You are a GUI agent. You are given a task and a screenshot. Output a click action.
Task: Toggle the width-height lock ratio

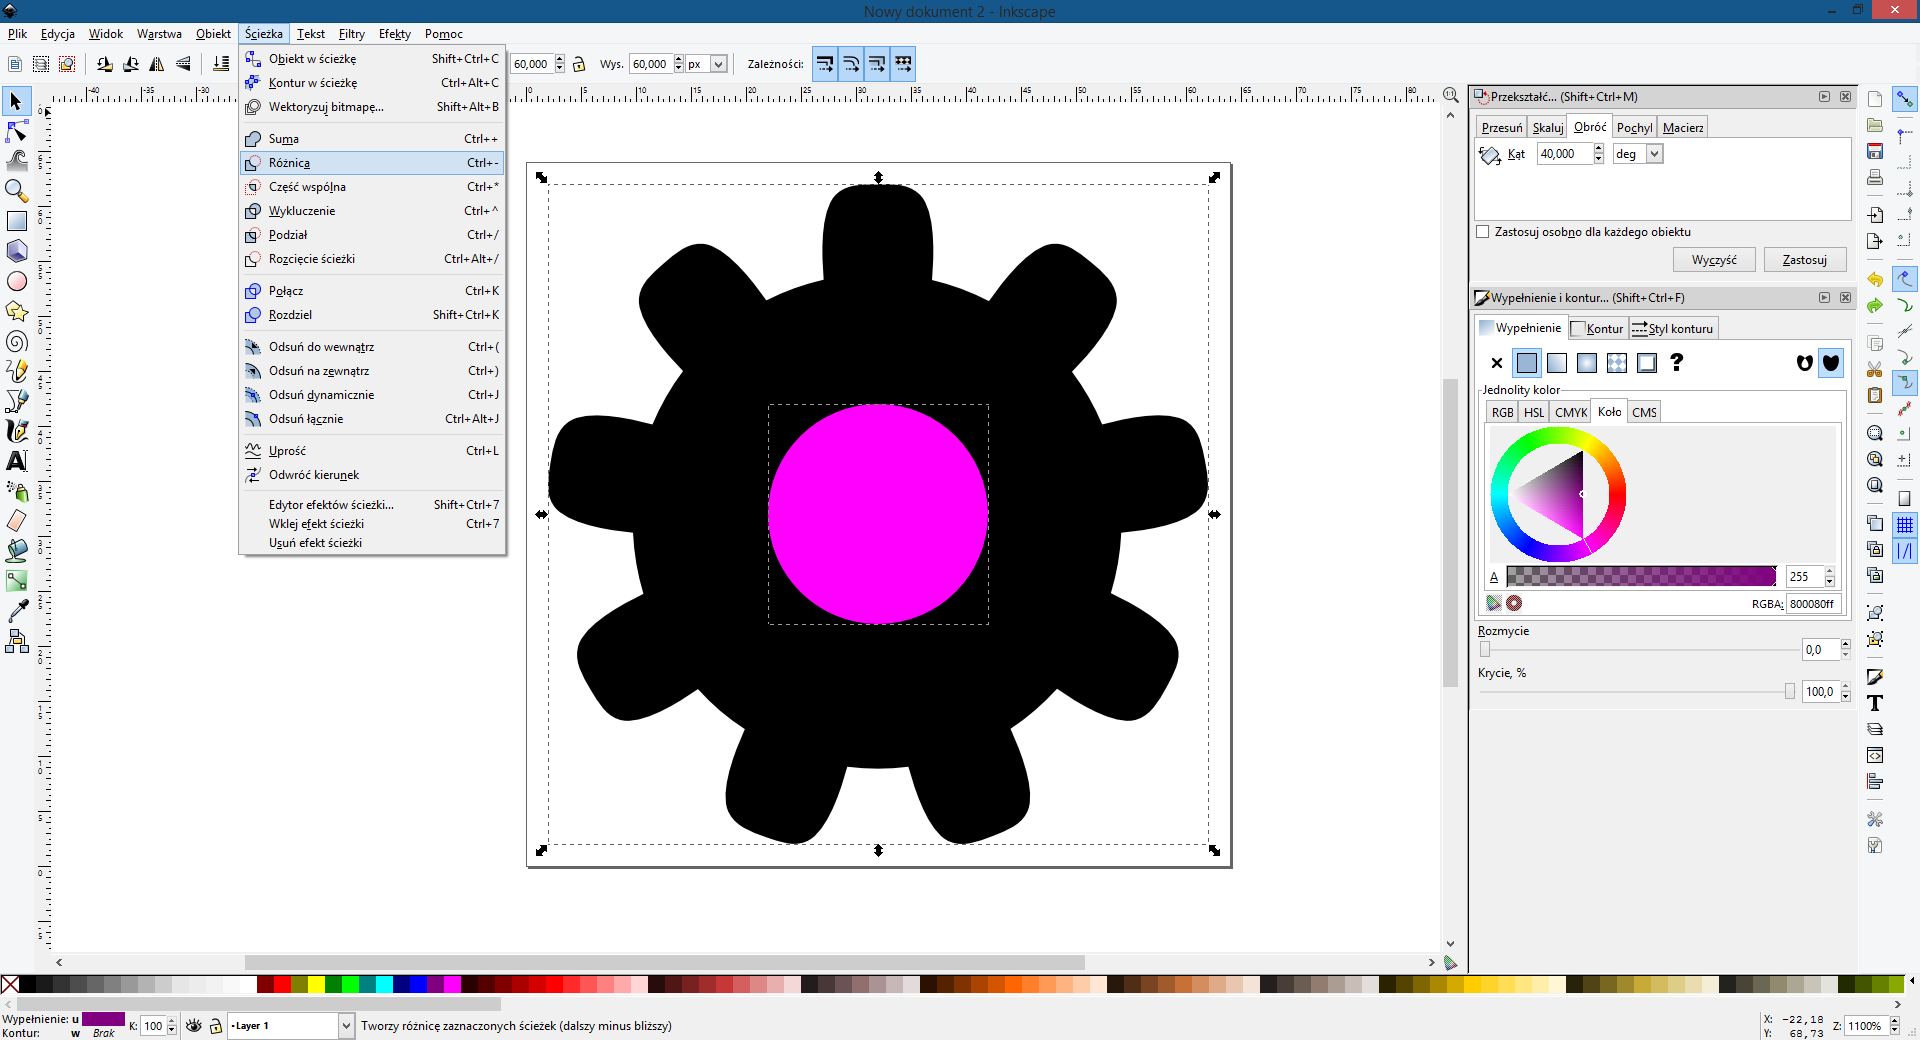pos(578,64)
